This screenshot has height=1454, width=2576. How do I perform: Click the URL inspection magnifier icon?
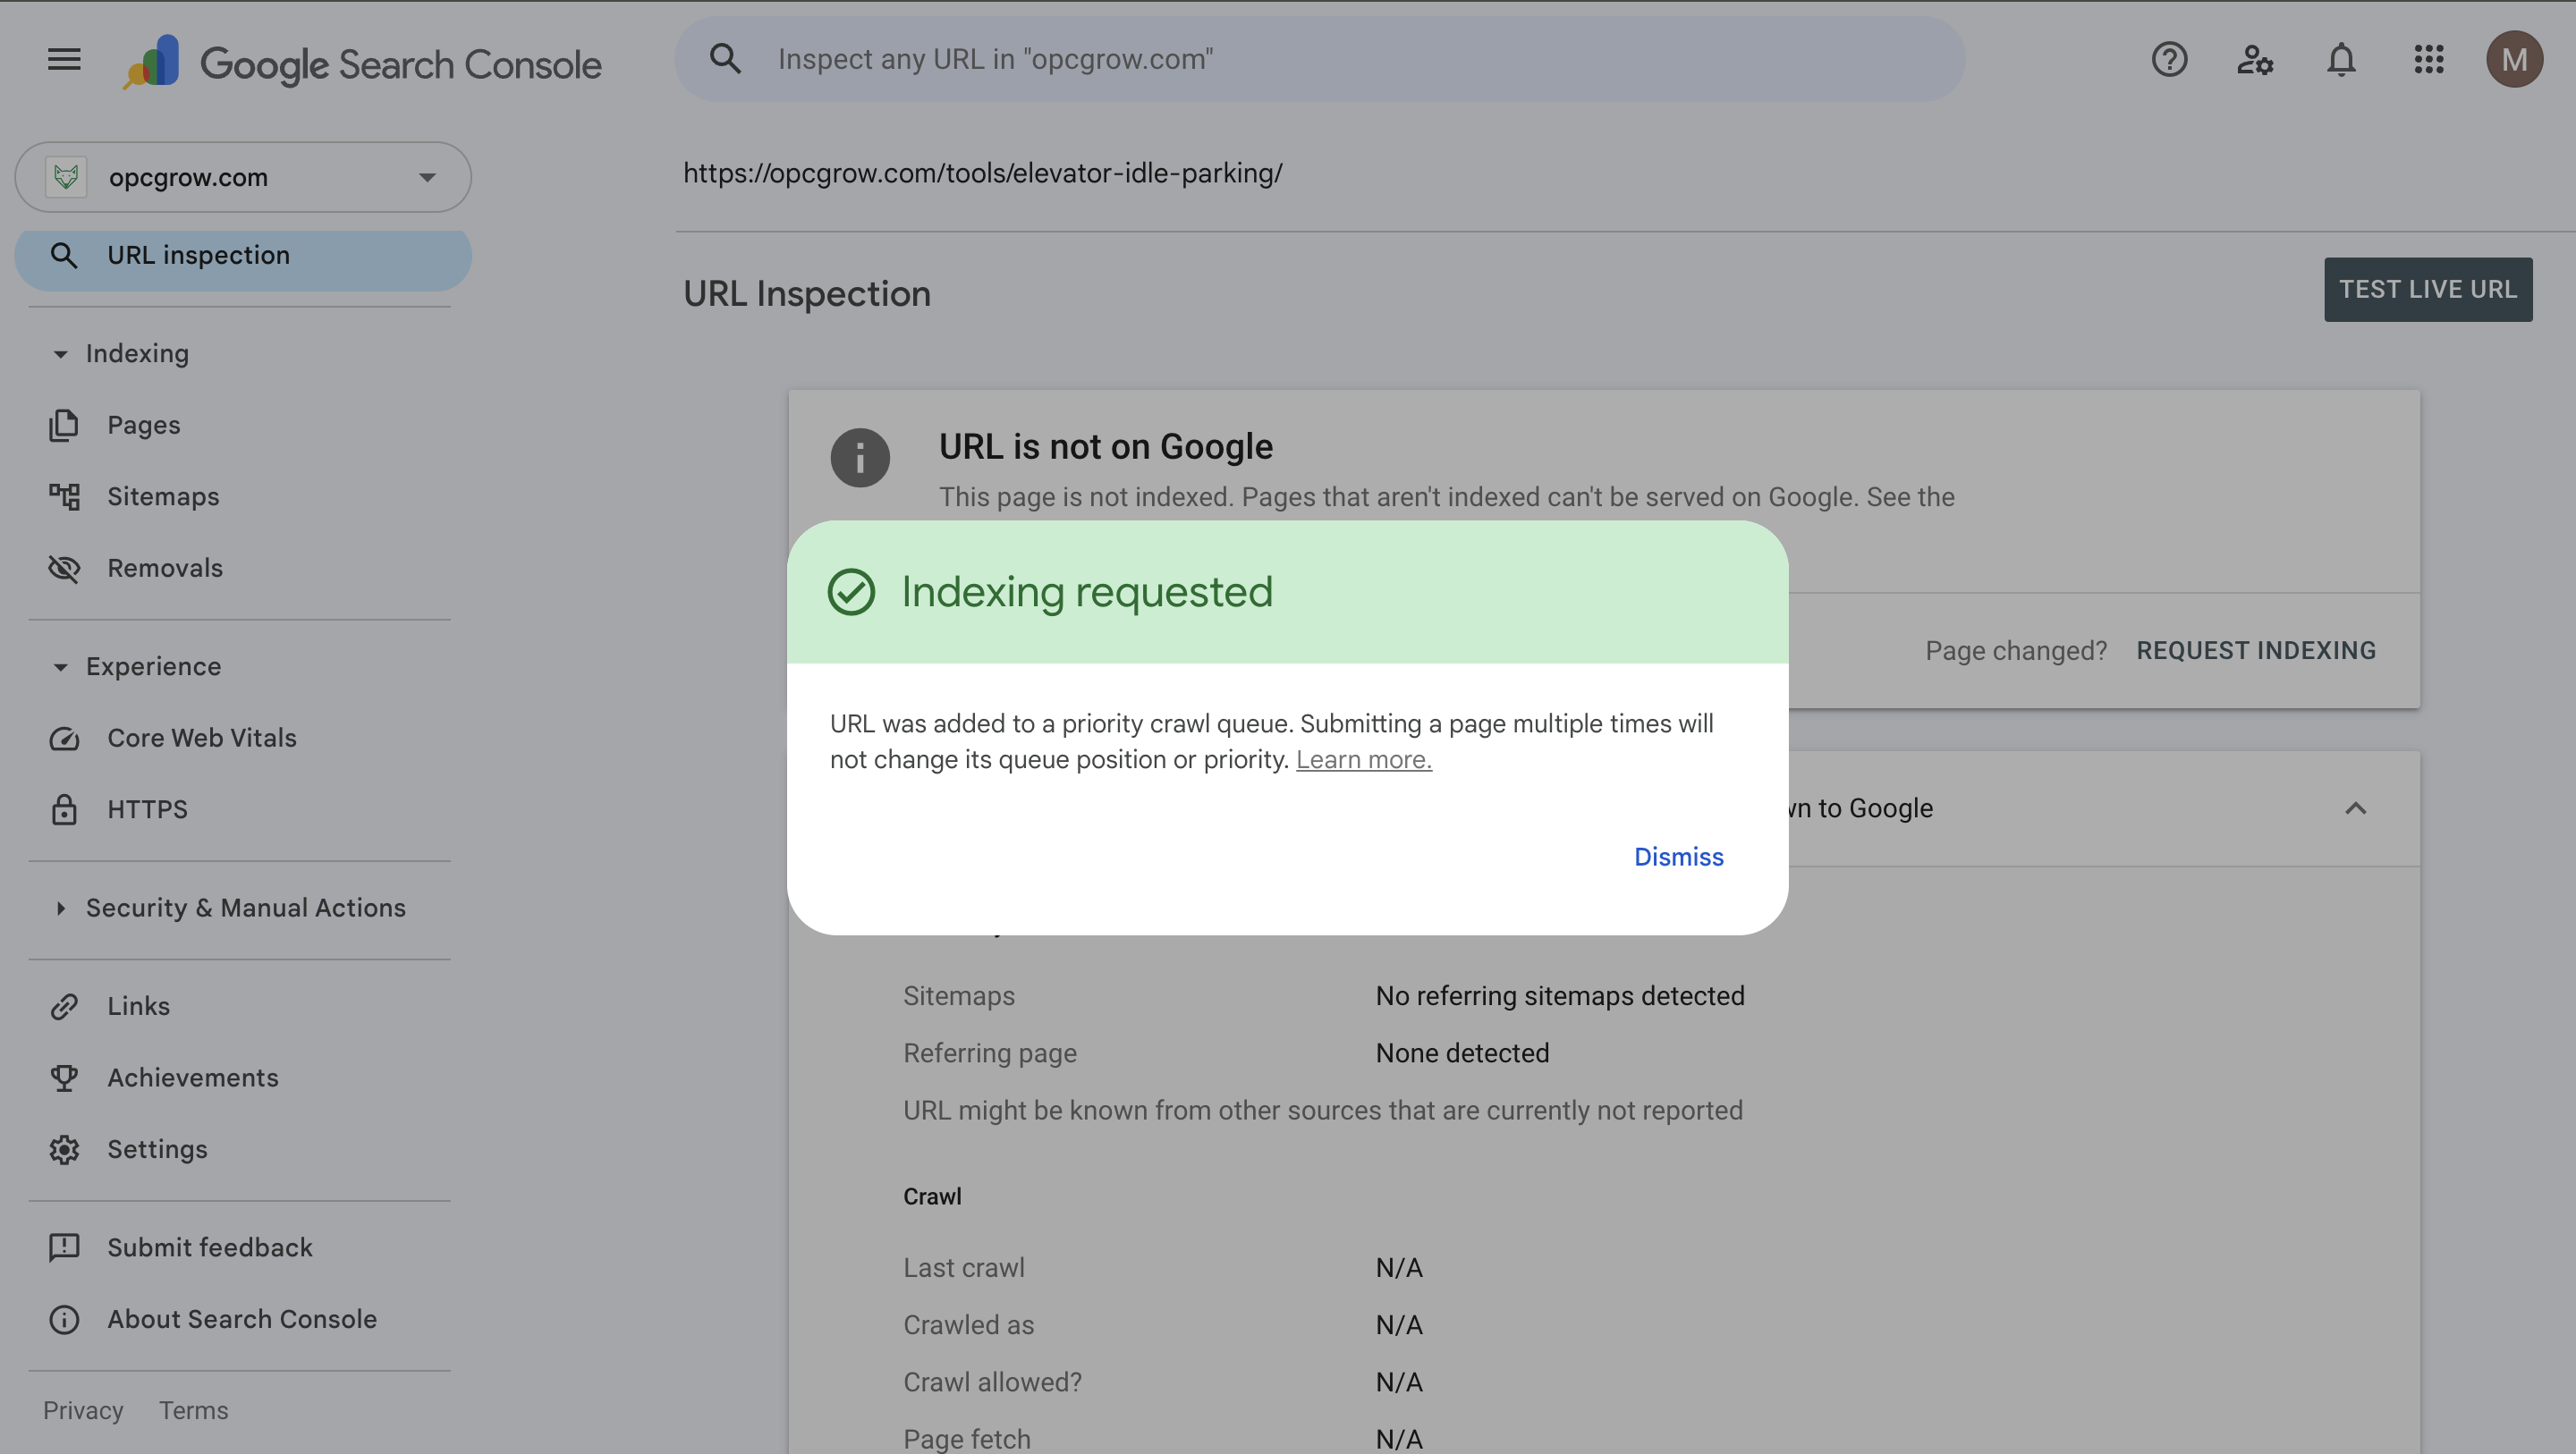point(64,256)
